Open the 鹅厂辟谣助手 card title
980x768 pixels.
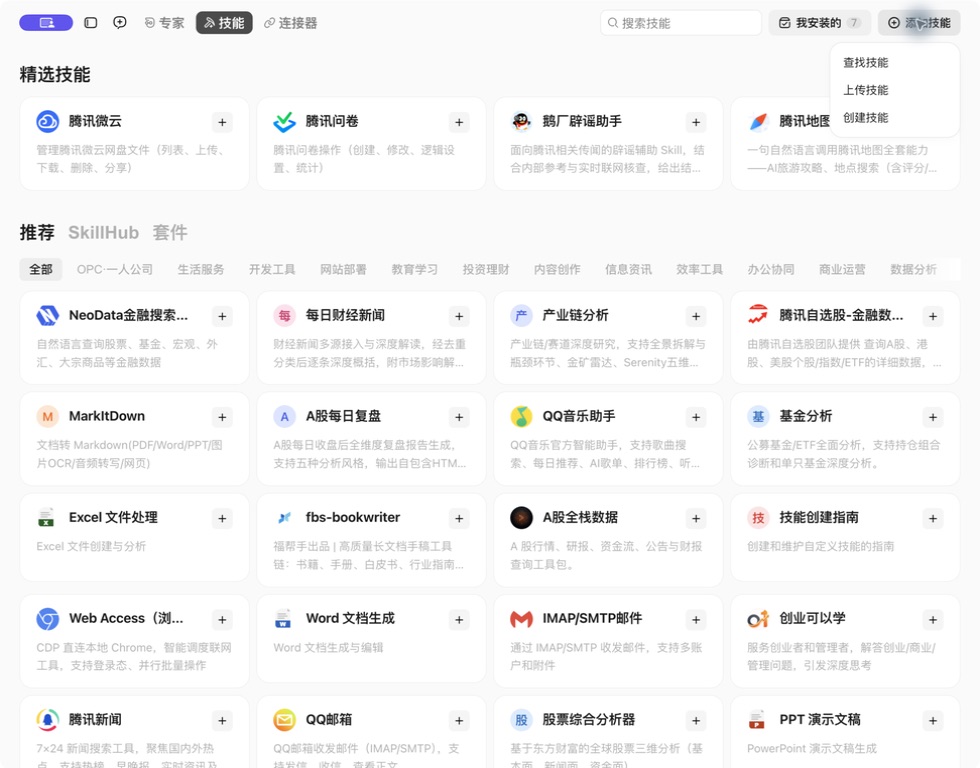pos(582,121)
